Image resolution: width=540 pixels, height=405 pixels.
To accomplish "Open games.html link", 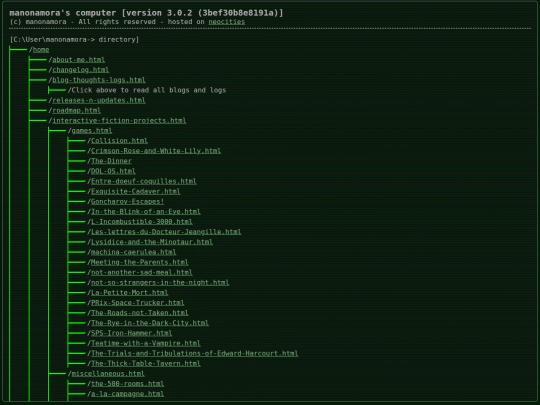I will click(x=92, y=131).
